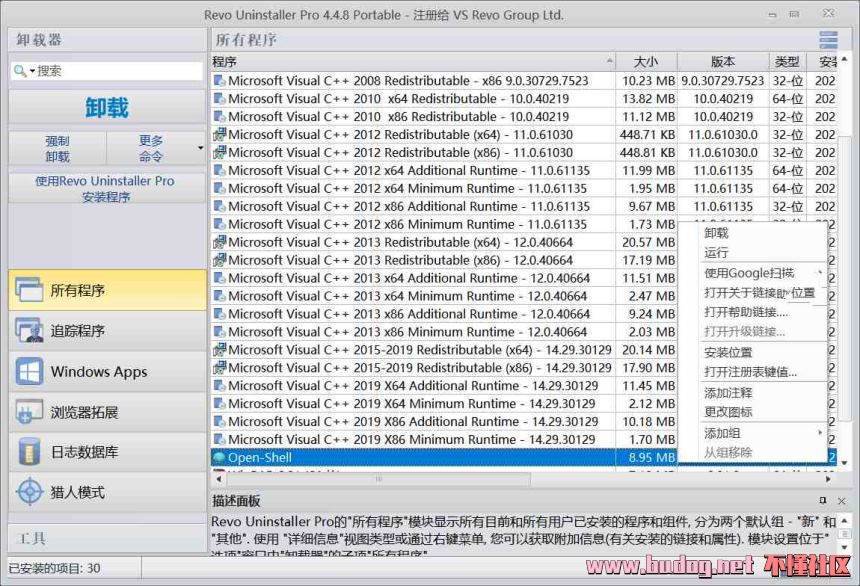Click the large 卸载 button
Viewport: 860px width, 586px height.
[x=107, y=108]
